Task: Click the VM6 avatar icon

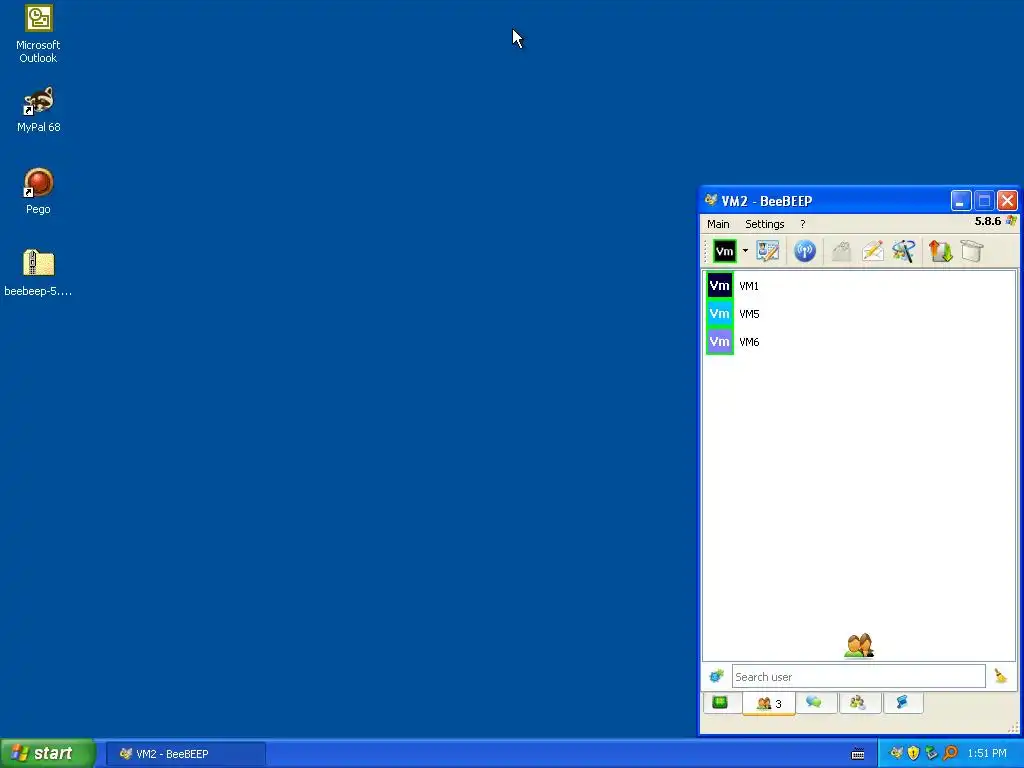Action: tap(720, 342)
